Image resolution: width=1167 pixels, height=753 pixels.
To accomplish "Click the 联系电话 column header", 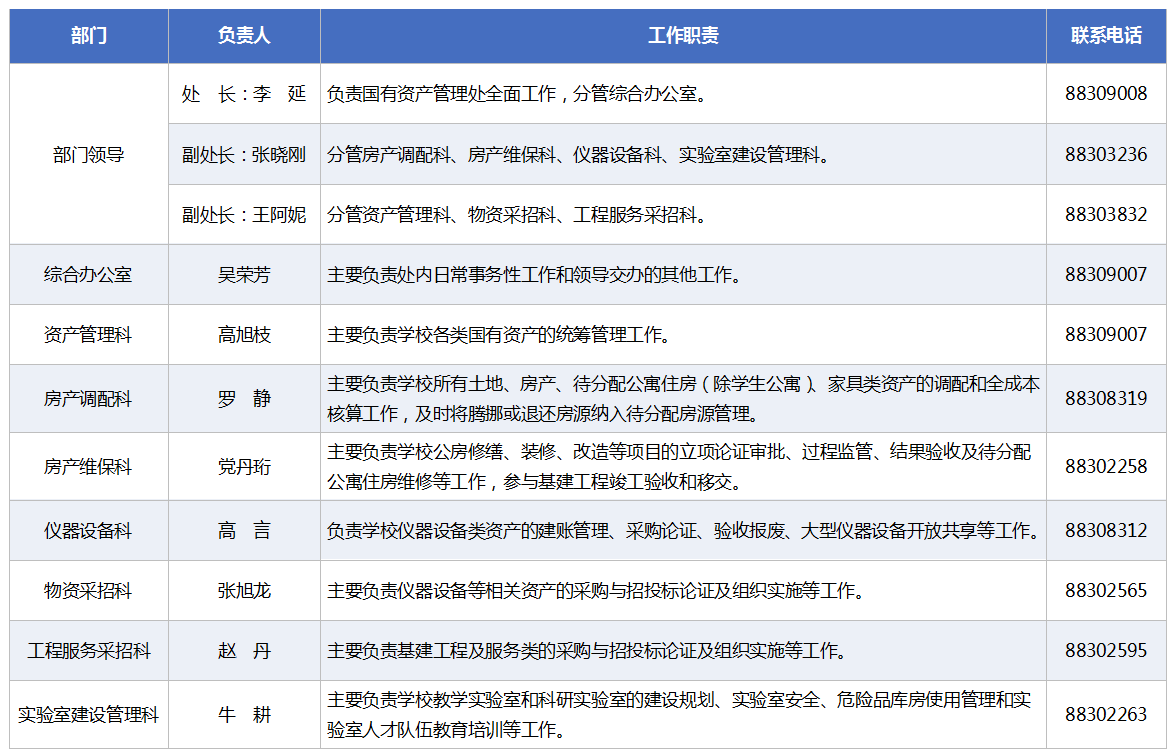I will pyautogui.click(x=1106, y=36).
